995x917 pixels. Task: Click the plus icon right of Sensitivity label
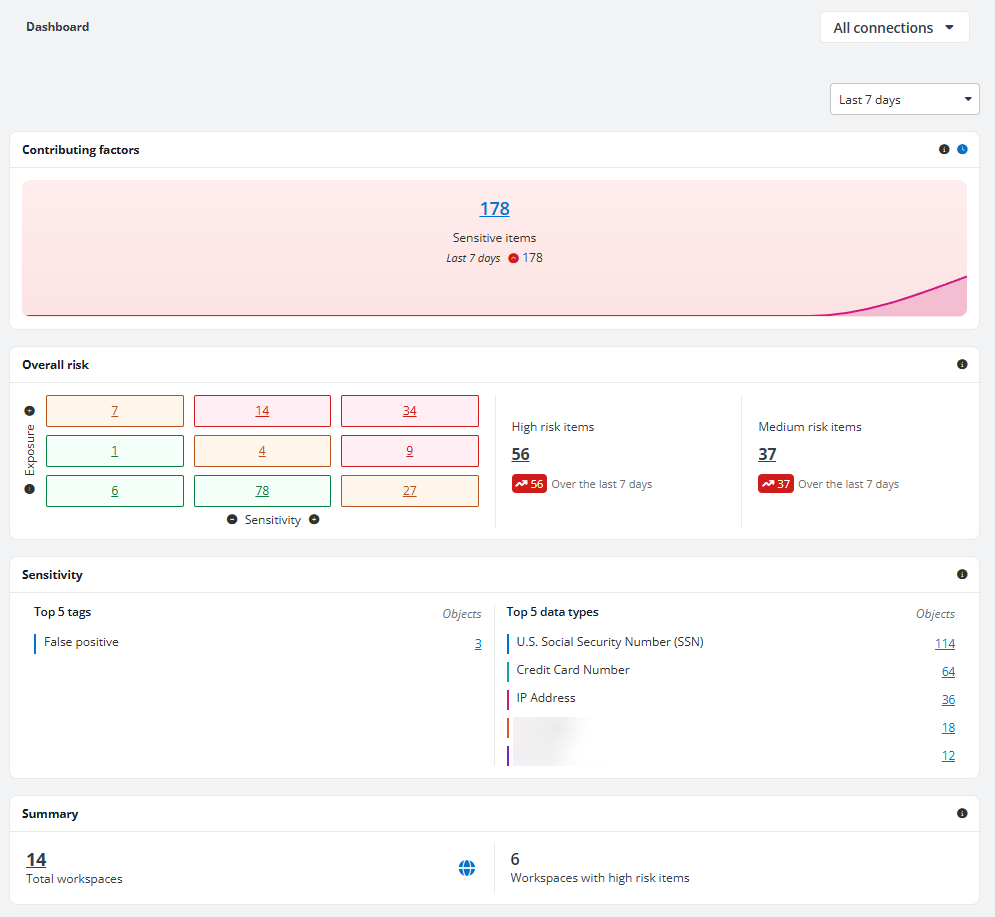coord(314,519)
